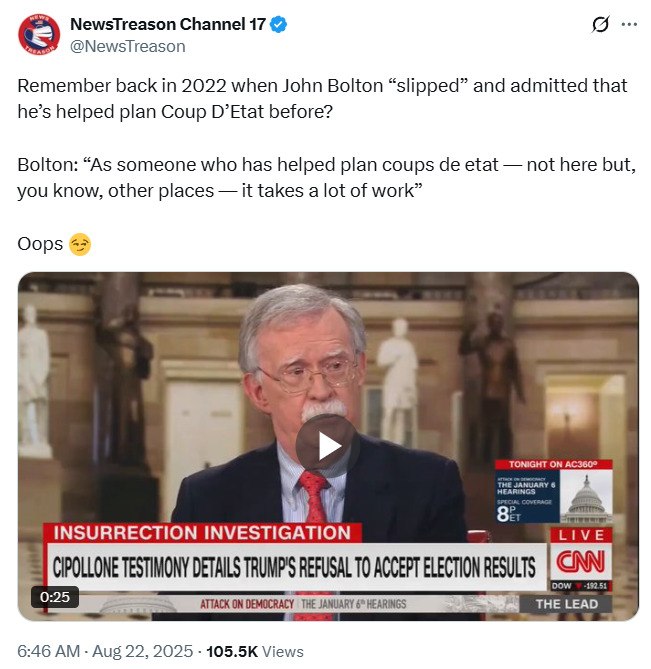Screen dimensions: 651x669
Task: Click the LIVE indicator above CNN logo
Action: 581,535
